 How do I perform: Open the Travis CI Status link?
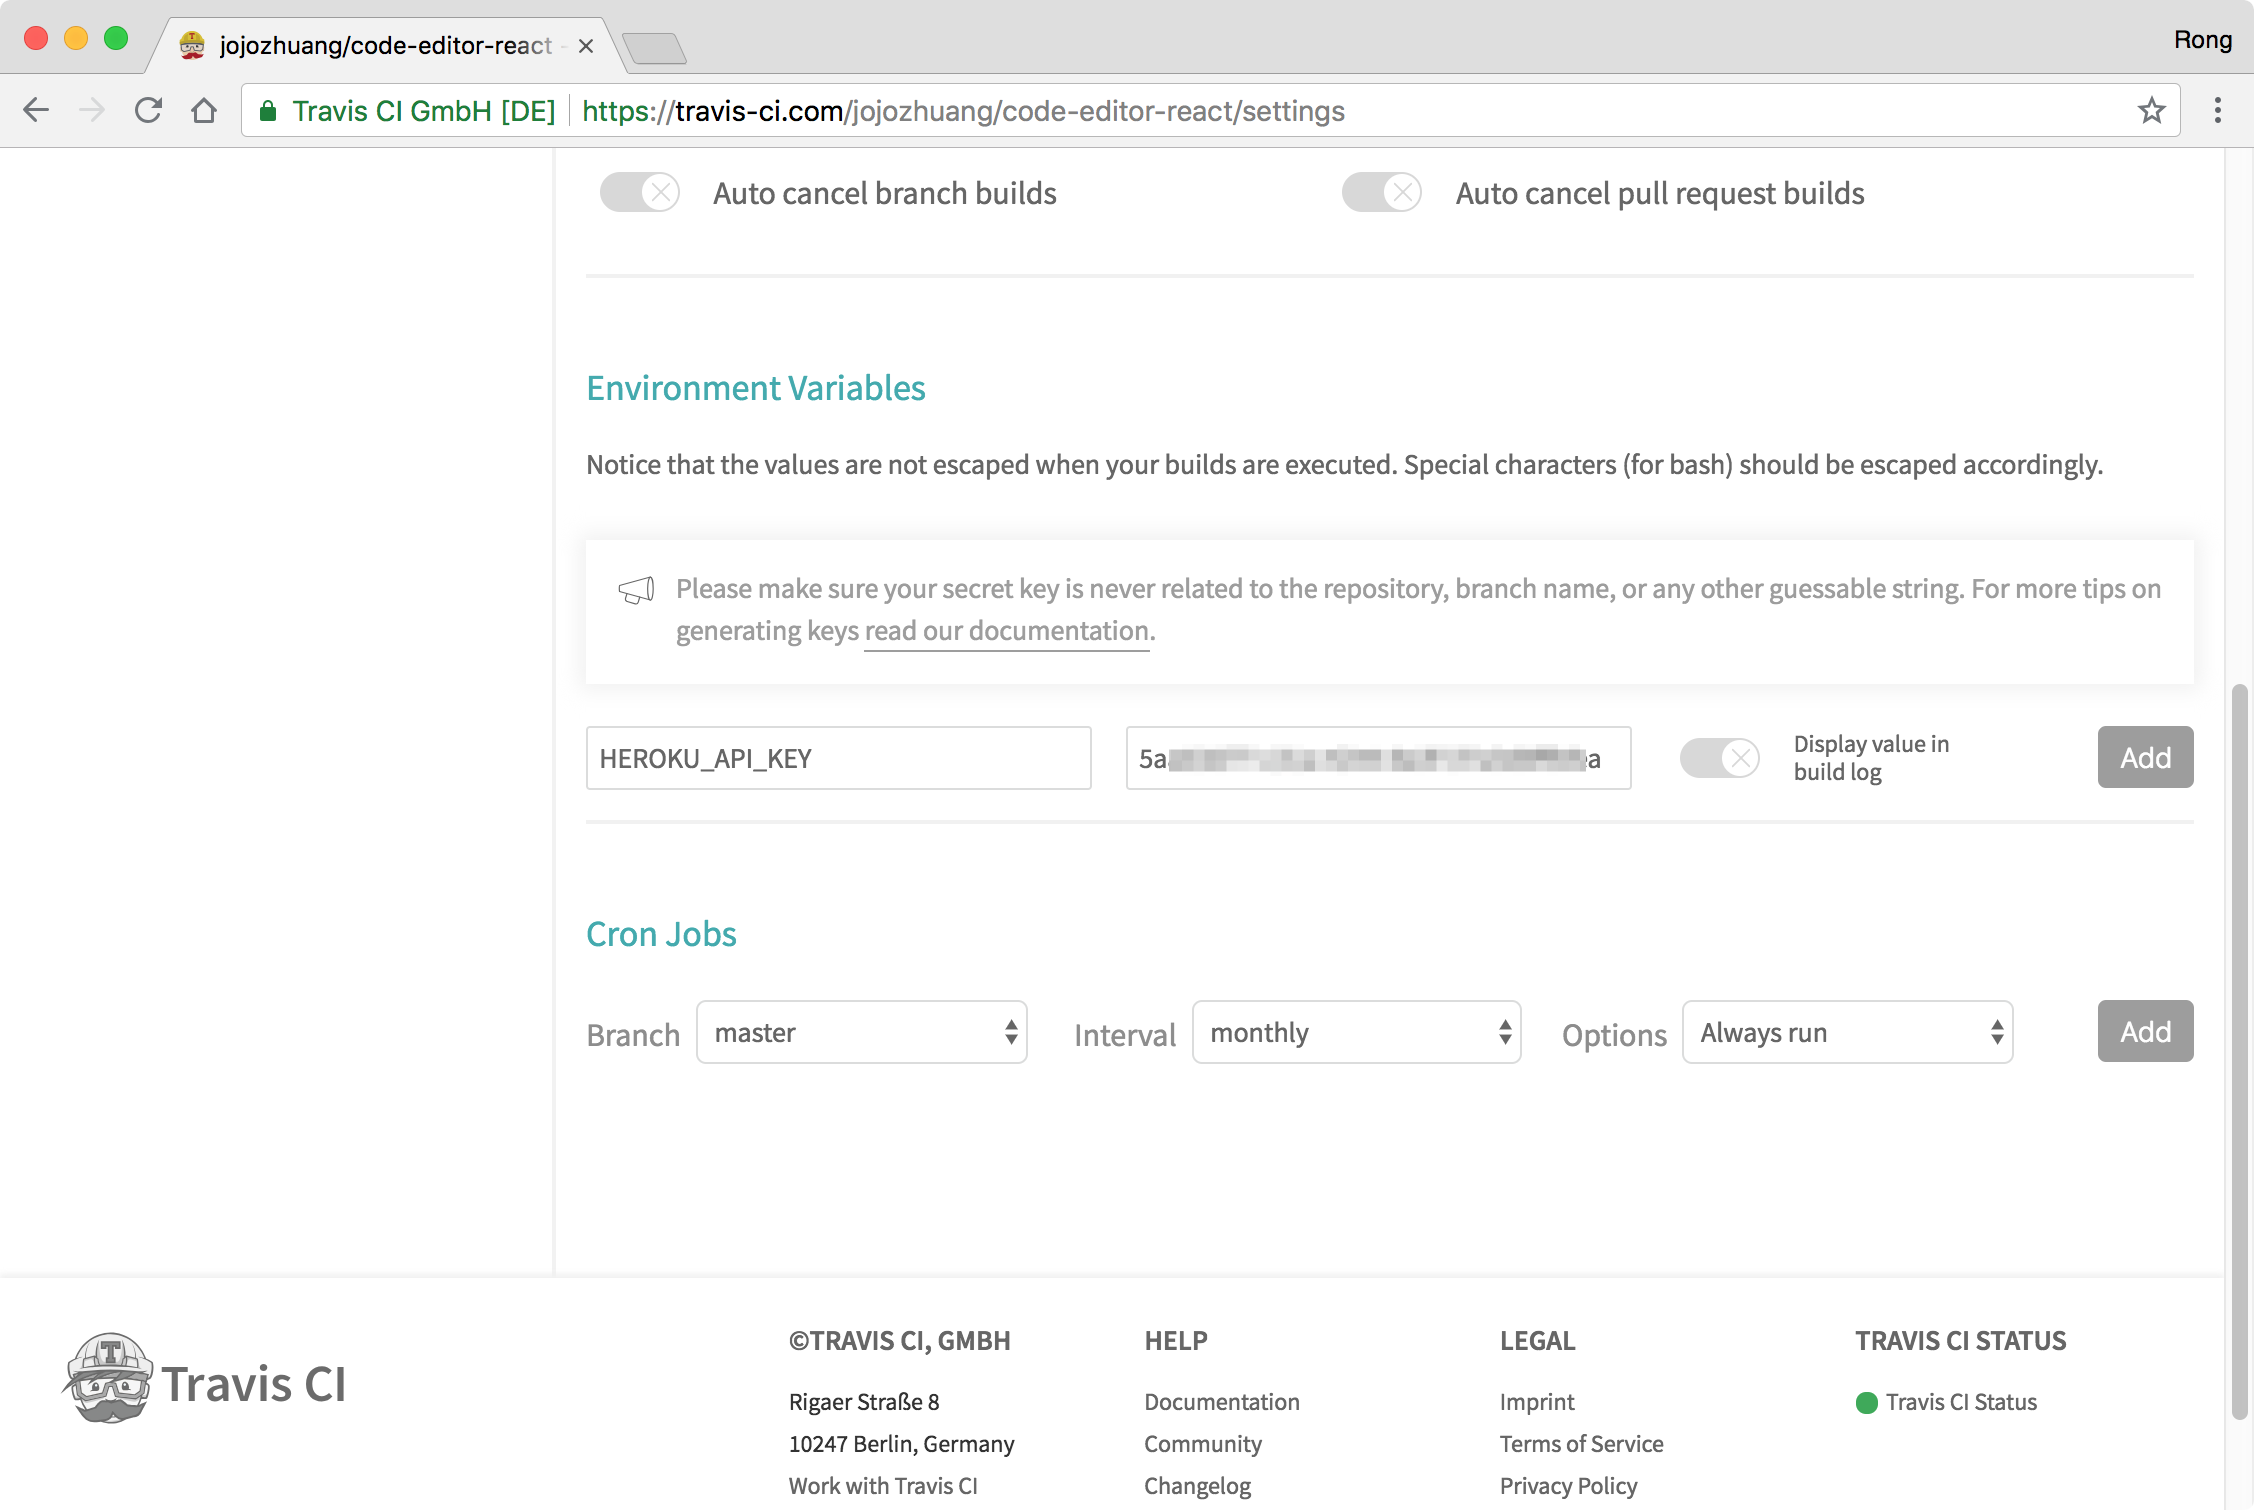[x=1961, y=1402]
